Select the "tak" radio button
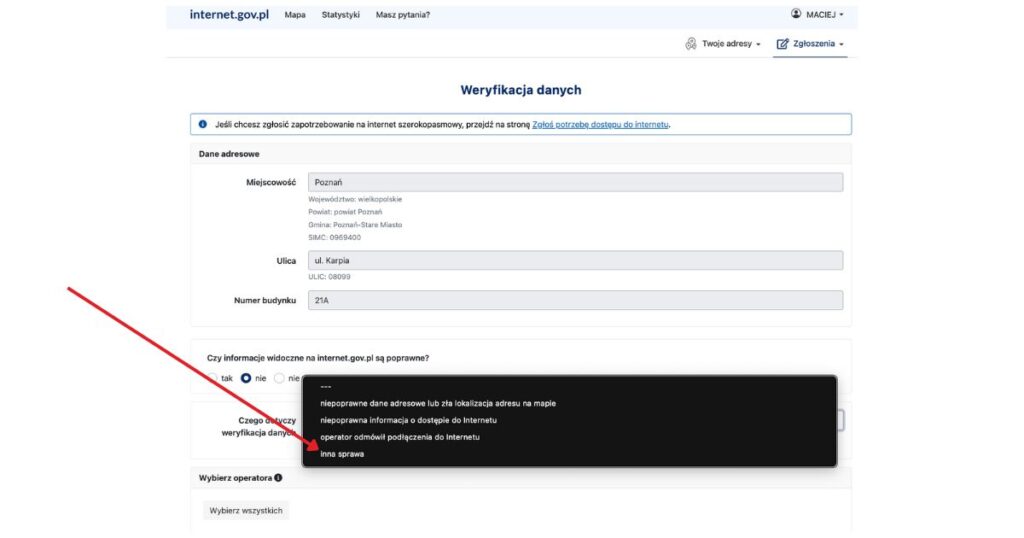 click(x=213, y=379)
